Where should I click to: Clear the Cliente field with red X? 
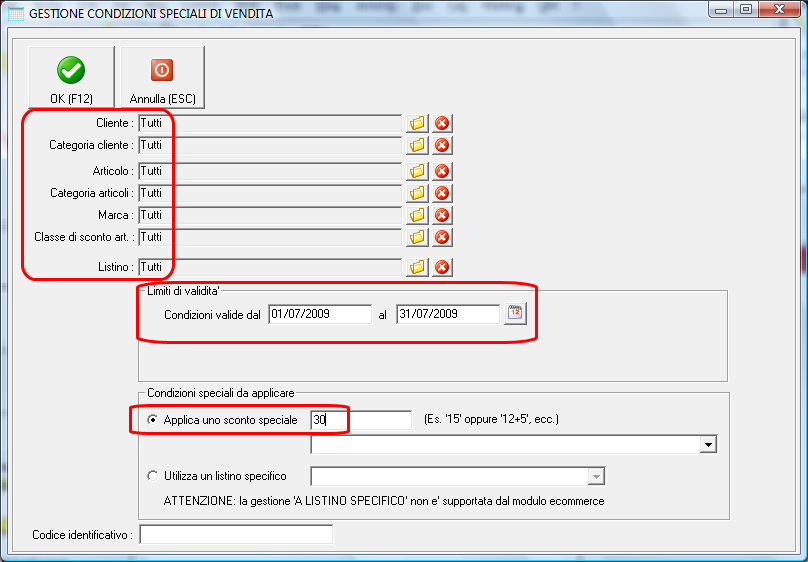pyautogui.click(x=442, y=123)
